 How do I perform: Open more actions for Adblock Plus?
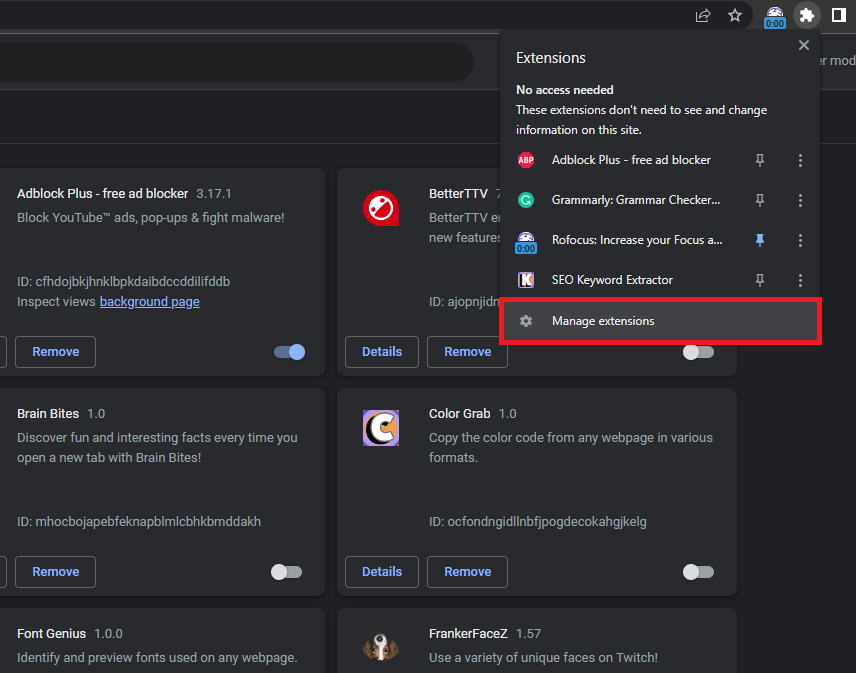pos(800,160)
